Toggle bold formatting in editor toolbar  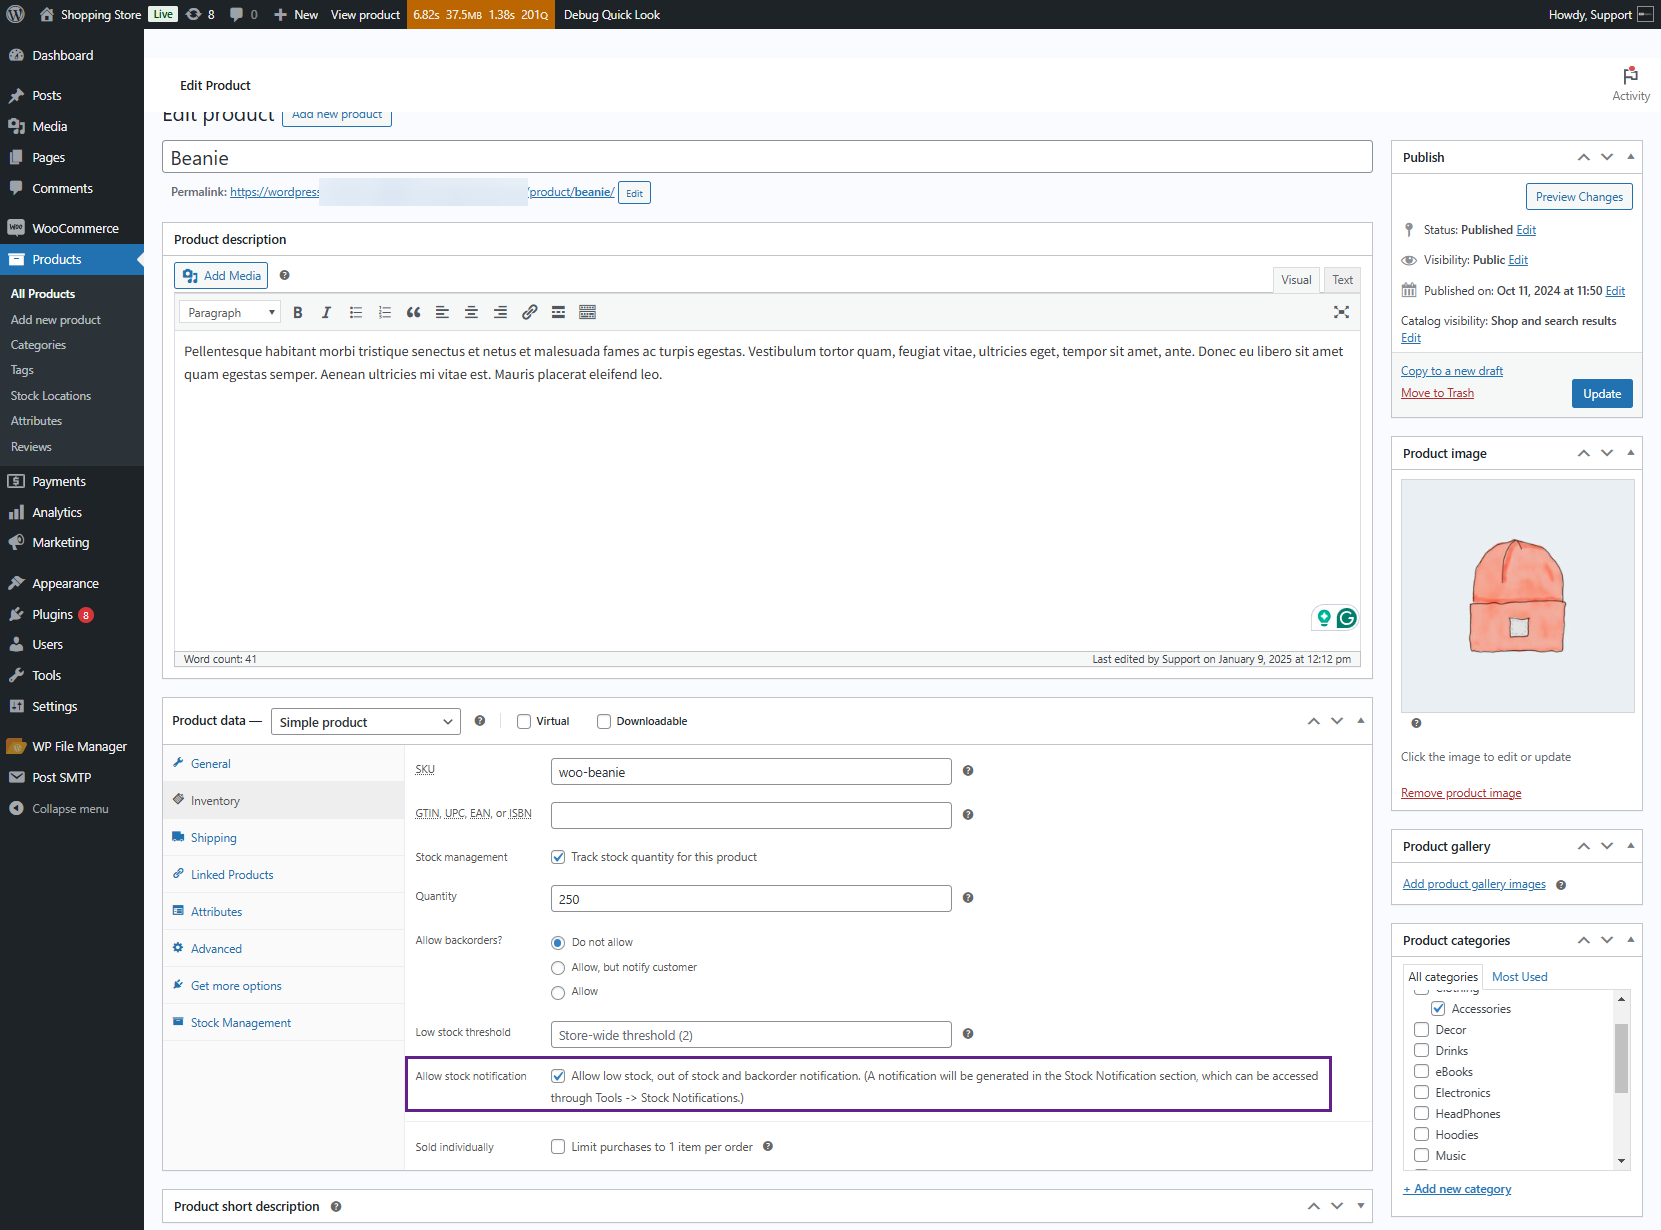[298, 312]
